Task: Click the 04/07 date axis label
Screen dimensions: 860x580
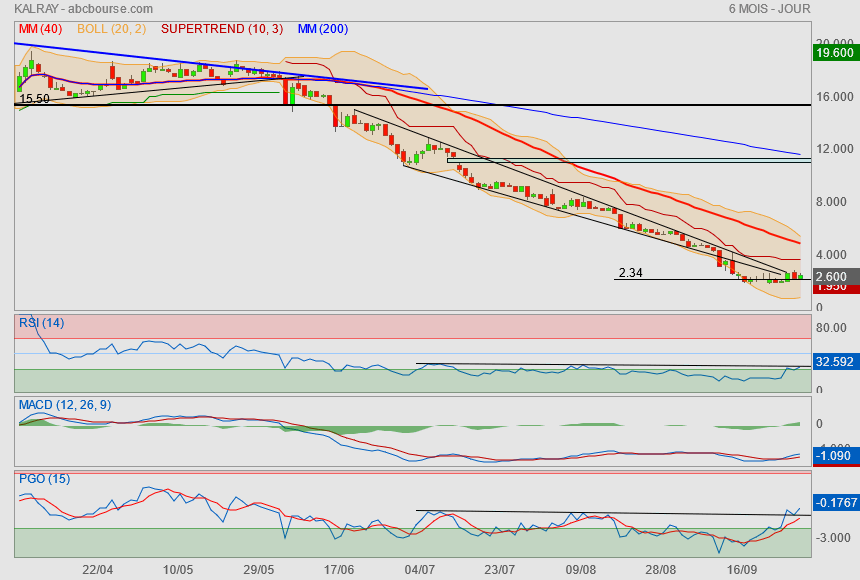Action: pyautogui.click(x=420, y=569)
